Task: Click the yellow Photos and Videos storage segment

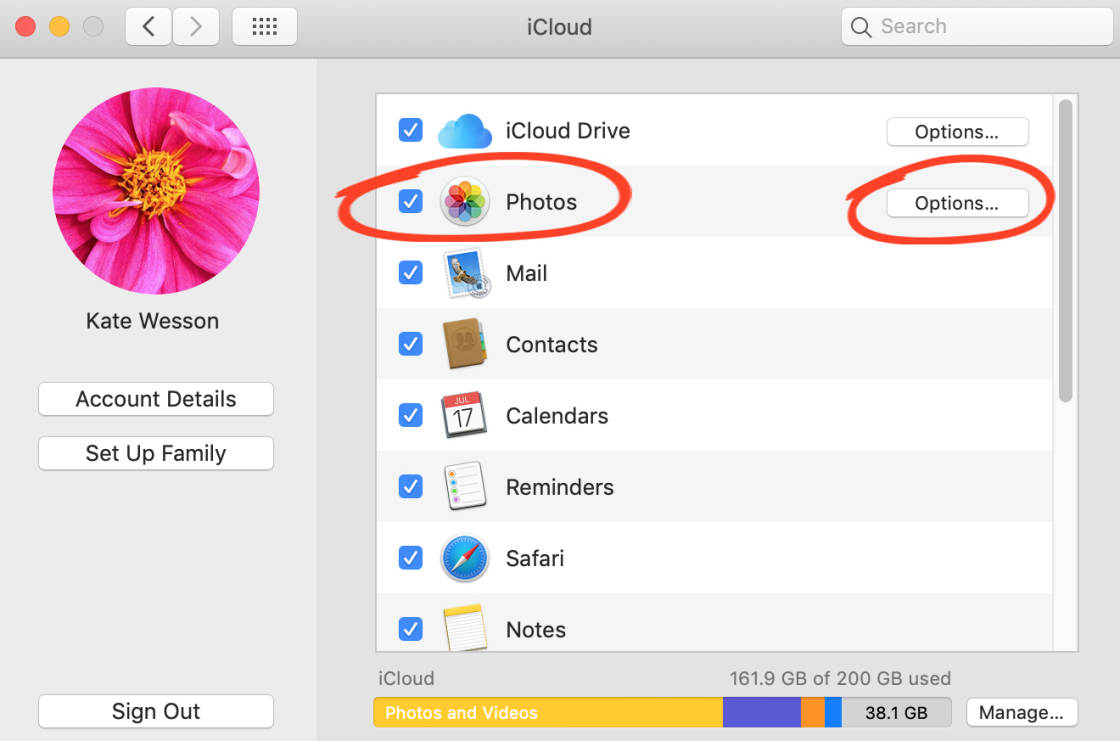Action: tap(548, 712)
